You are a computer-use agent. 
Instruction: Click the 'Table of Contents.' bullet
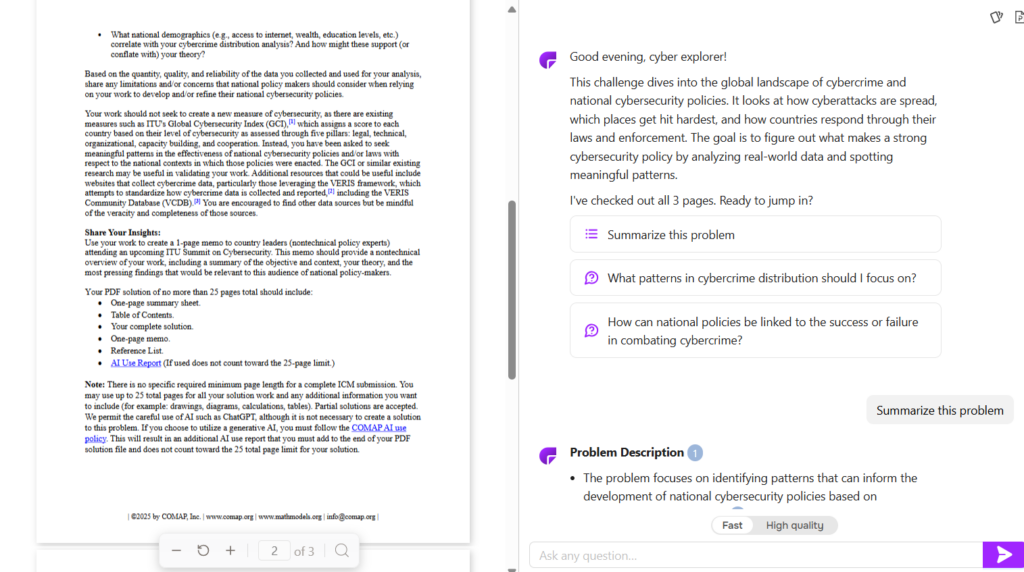(x=142, y=315)
